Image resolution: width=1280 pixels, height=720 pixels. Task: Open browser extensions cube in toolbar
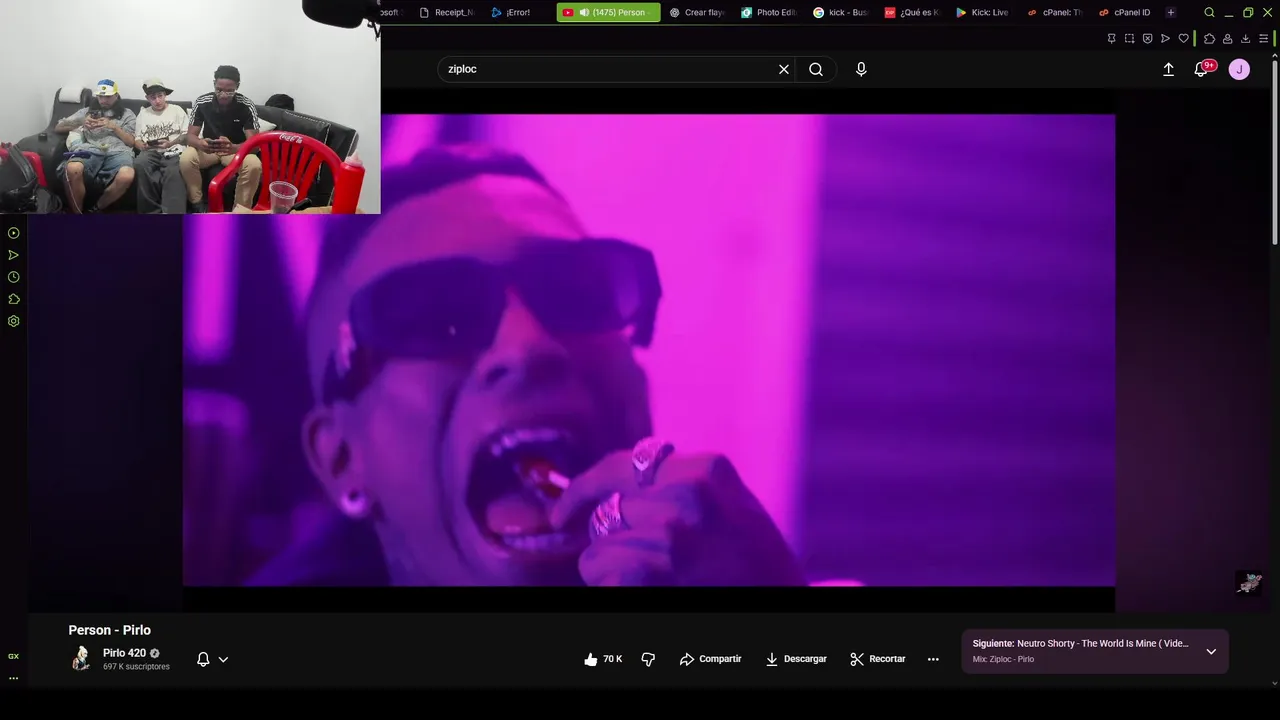pos(1209,38)
